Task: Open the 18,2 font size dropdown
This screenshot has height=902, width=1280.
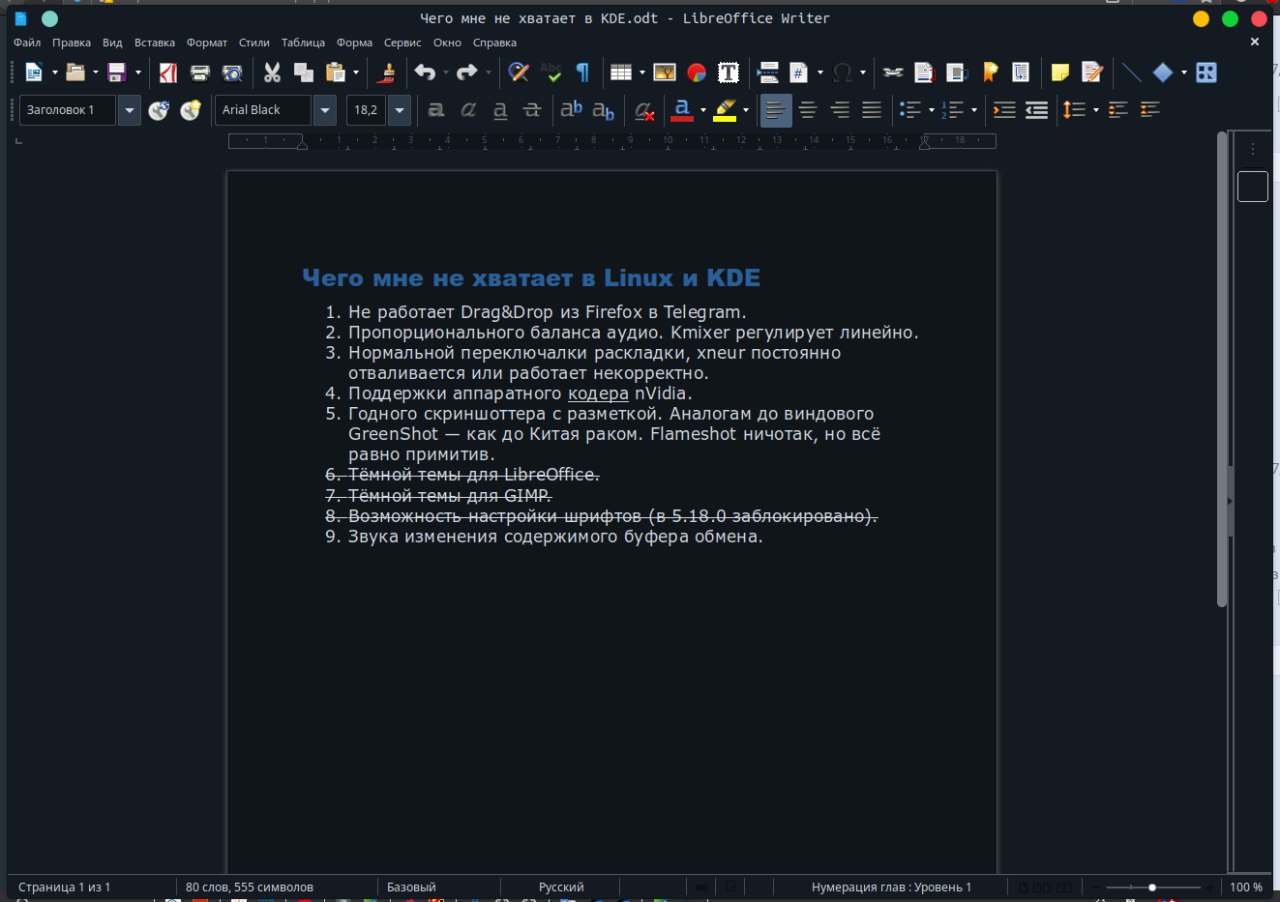Action: (x=400, y=110)
